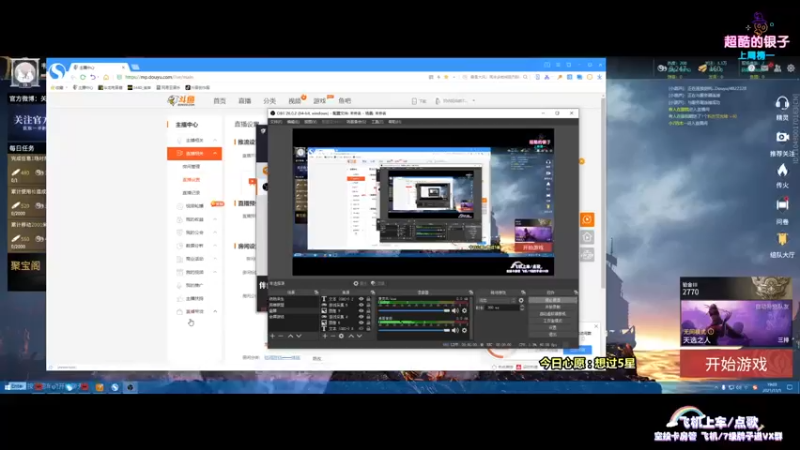The image size is (800, 450).
Task: Open the 编辑 menu in OBS
Action: (x=293, y=122)
